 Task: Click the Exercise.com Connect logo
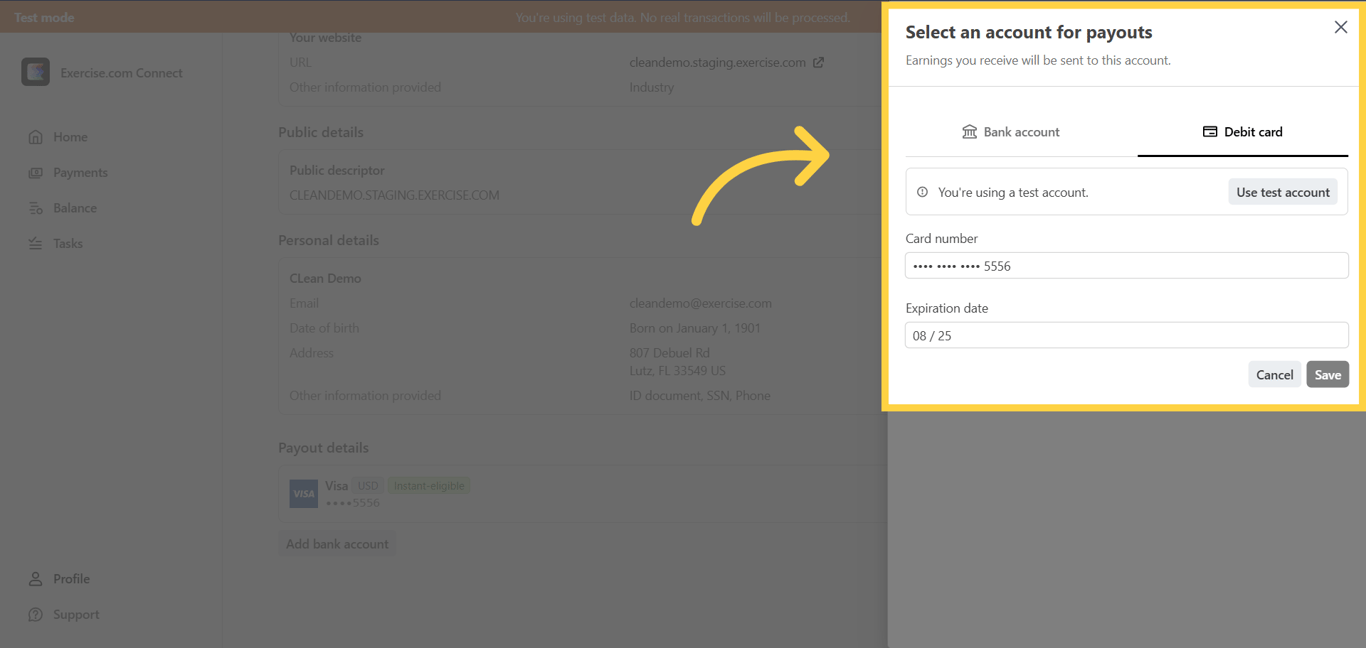coord(35,72)
